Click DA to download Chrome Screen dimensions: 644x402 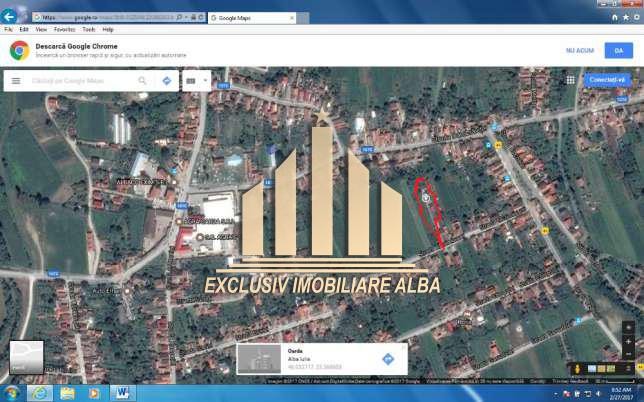point(619,51)
